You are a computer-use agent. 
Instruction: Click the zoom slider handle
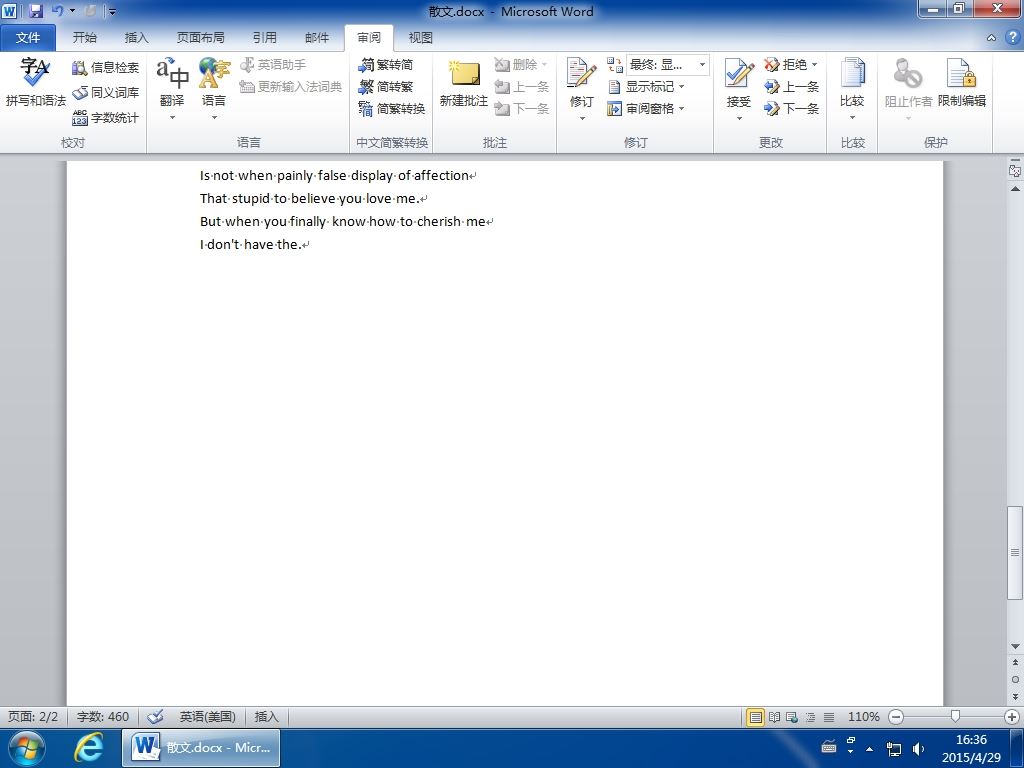click(955, 717)
